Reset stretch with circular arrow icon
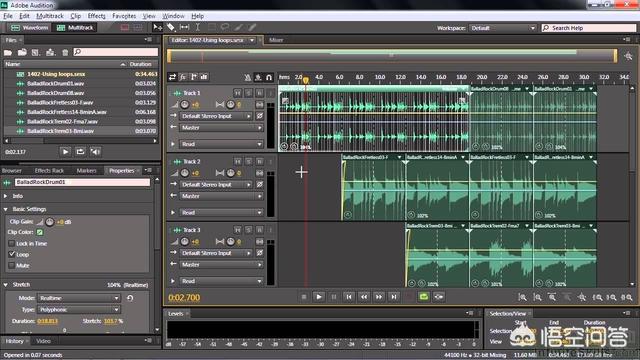Image resolution: width=640 pixels, height=360 pixels. (x=130, y=298)
